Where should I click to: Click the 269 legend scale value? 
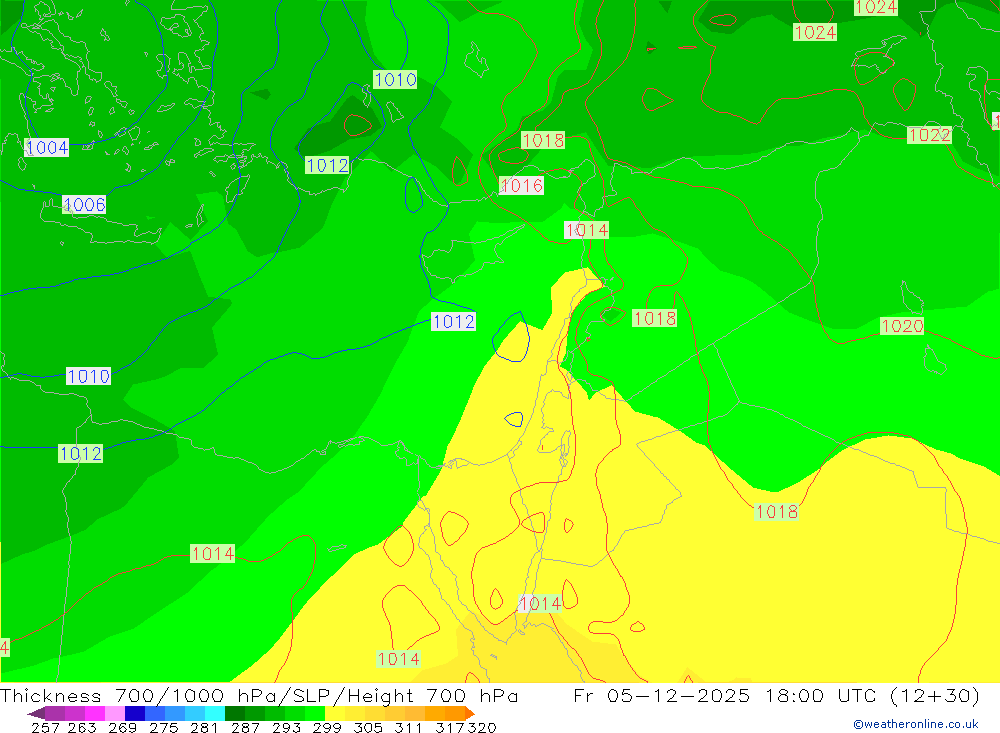click(x=122, y=727)
